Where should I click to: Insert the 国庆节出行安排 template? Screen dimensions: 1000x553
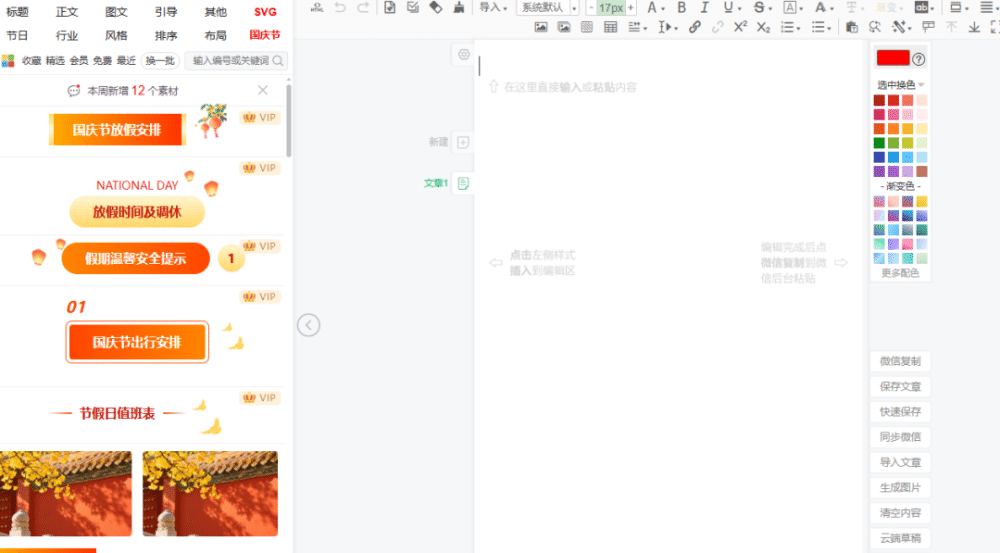point(137,342)
